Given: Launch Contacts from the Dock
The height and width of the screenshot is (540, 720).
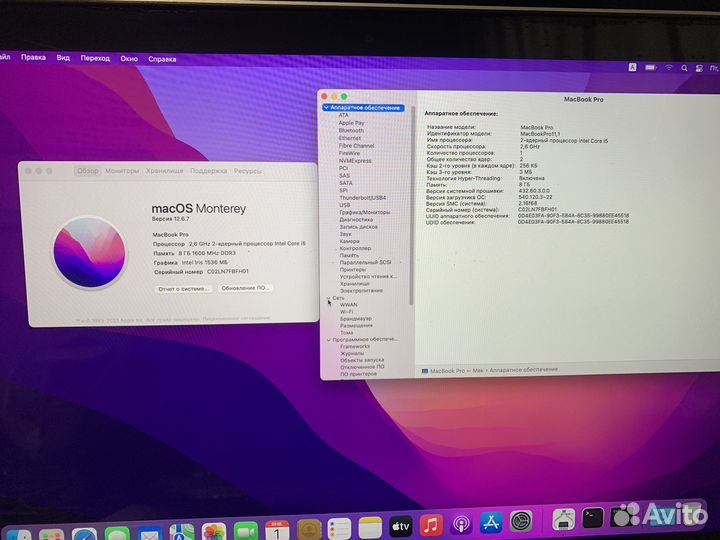Looking at the screenshot, I should click(x=309, y=529).
